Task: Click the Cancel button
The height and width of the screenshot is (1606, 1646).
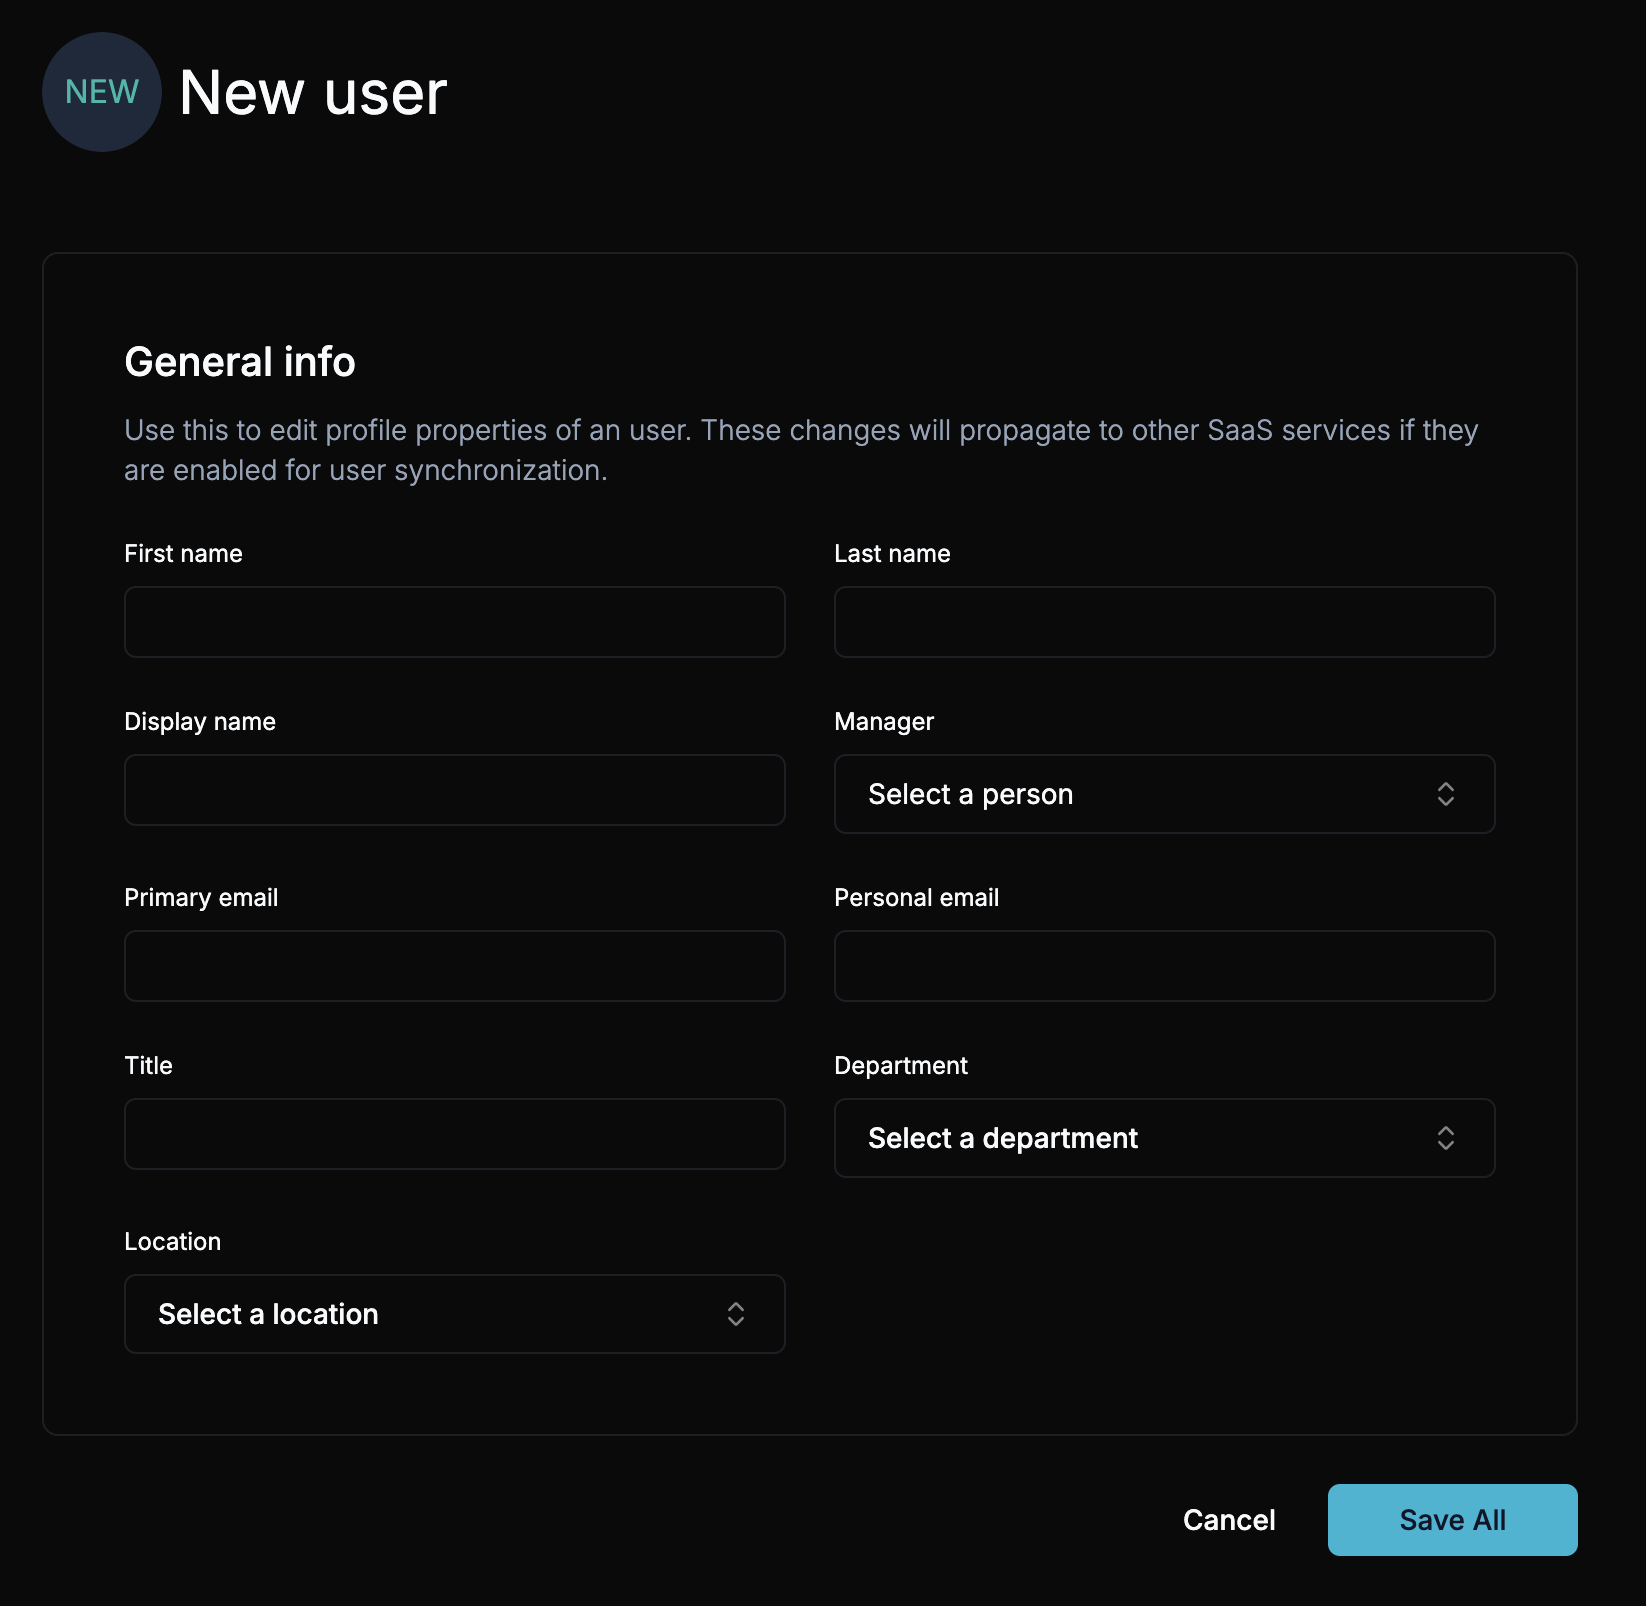Action: pyautogui.click(x=1229, y=1520)
